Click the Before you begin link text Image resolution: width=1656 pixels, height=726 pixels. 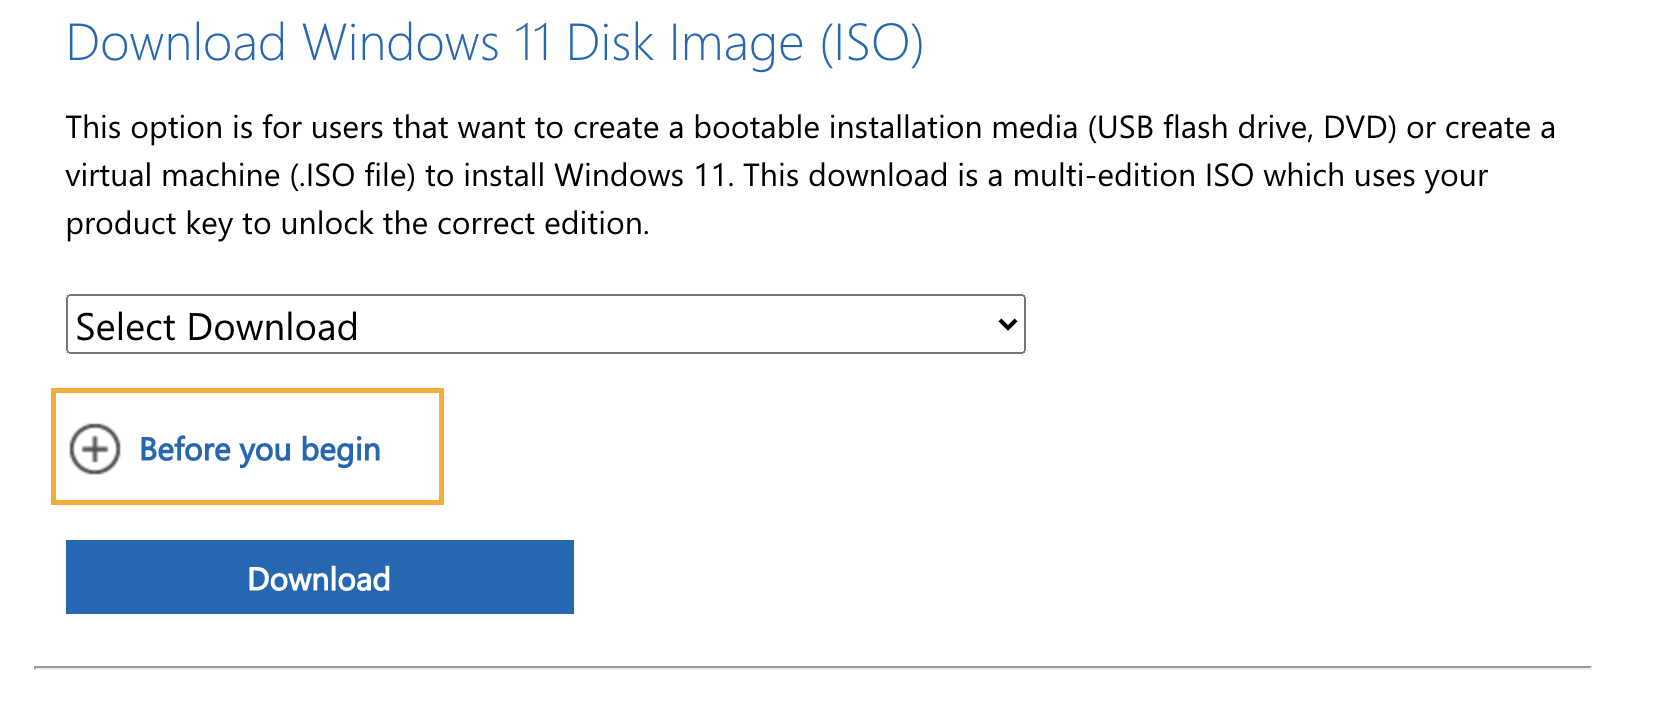[260, 450]
